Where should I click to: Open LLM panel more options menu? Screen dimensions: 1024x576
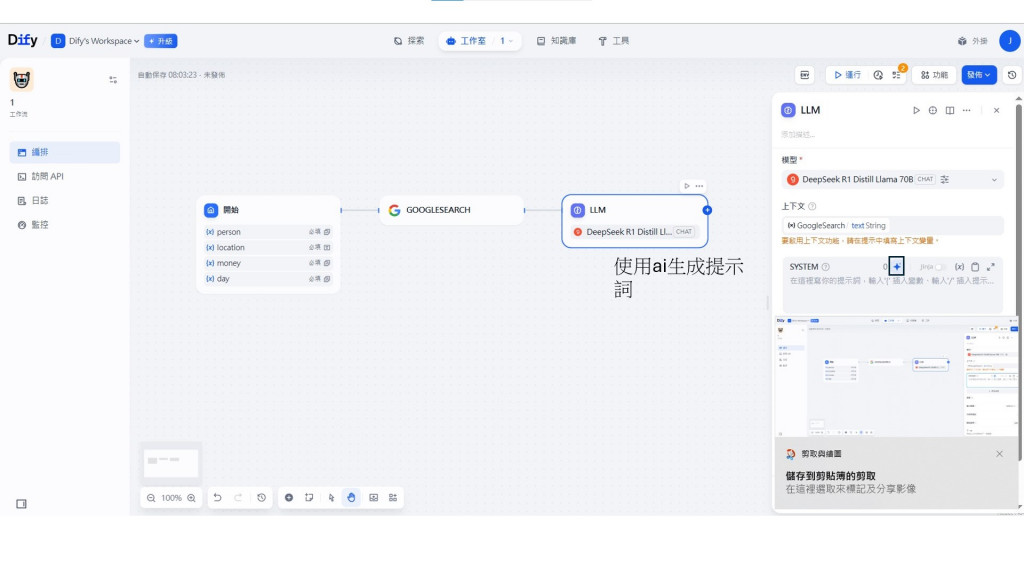967,110
